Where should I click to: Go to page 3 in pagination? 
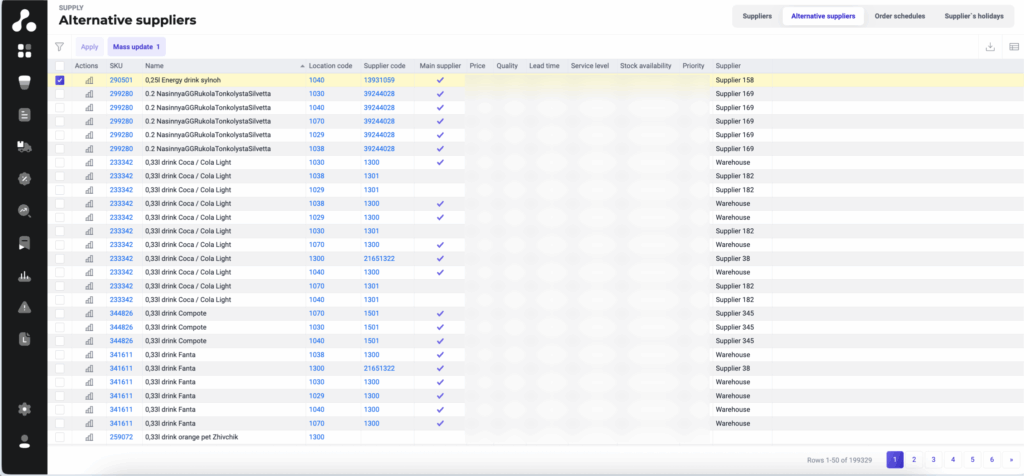[933, 459]
